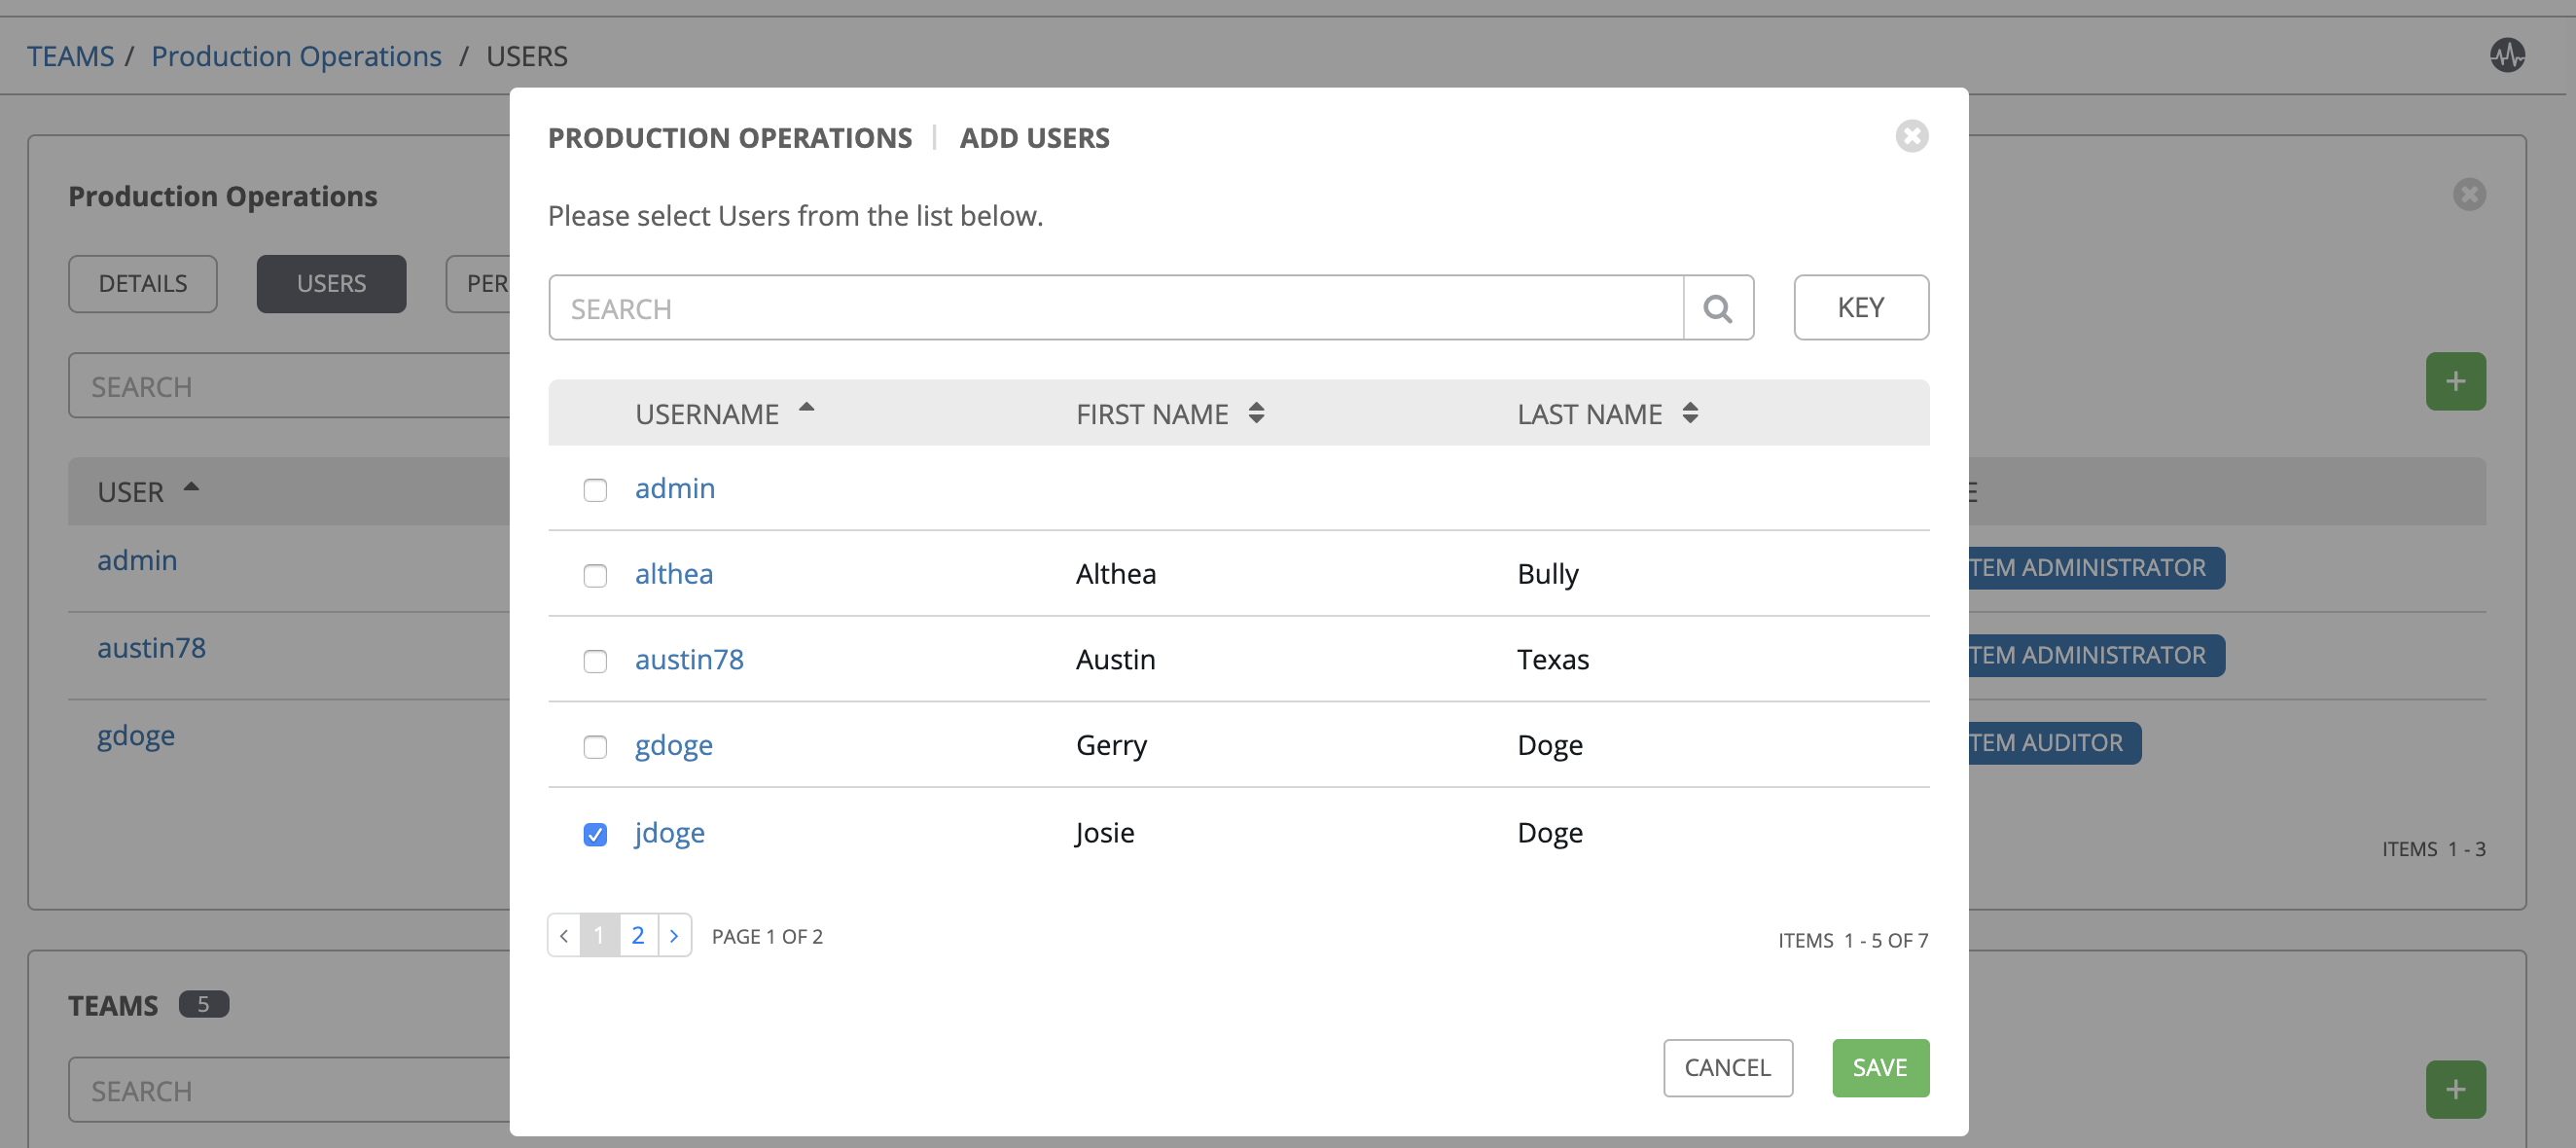
Task: Enable the gdoge user checkbox
Action: pos(594,745)
